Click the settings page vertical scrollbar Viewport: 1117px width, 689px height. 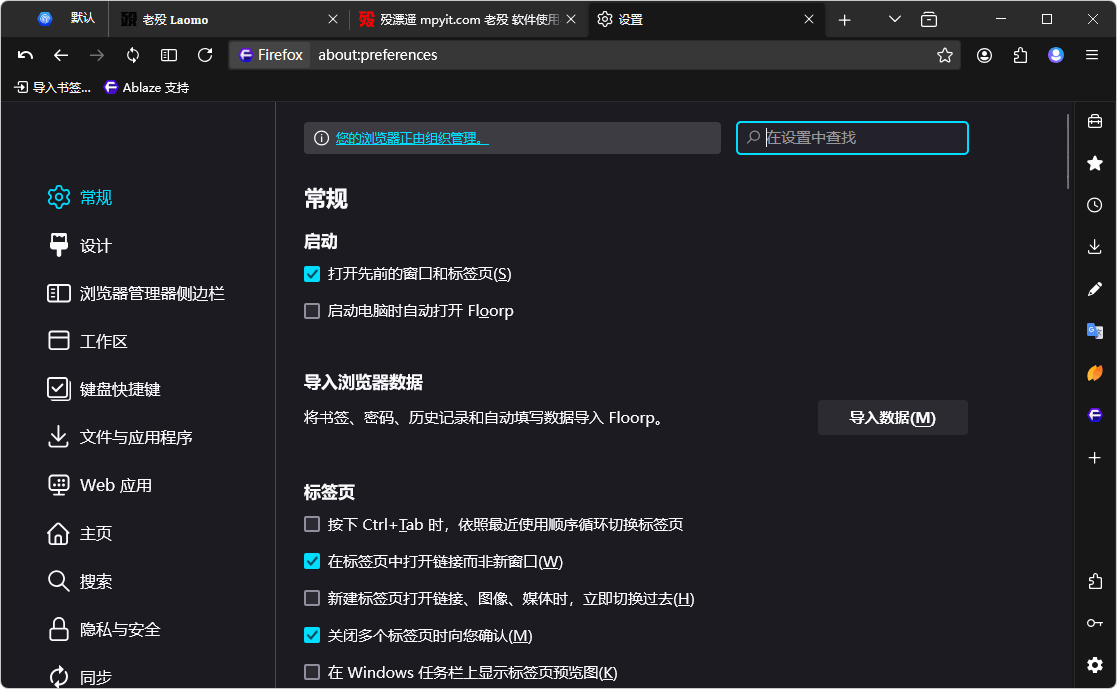(1068, 152)
